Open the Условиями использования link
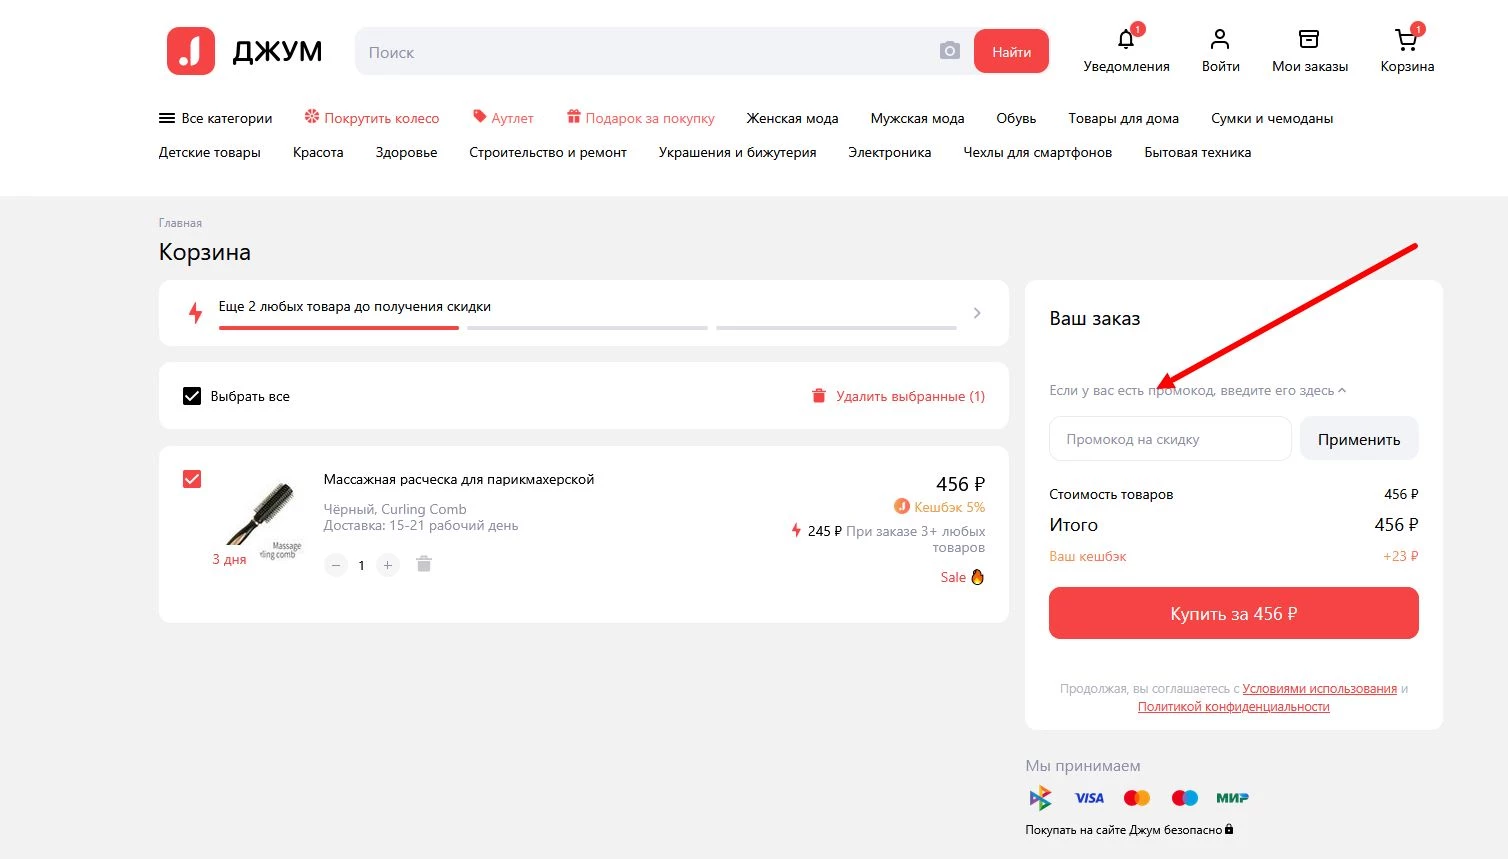Viewport: 1508px width, 859px height. pos(1320,688)
